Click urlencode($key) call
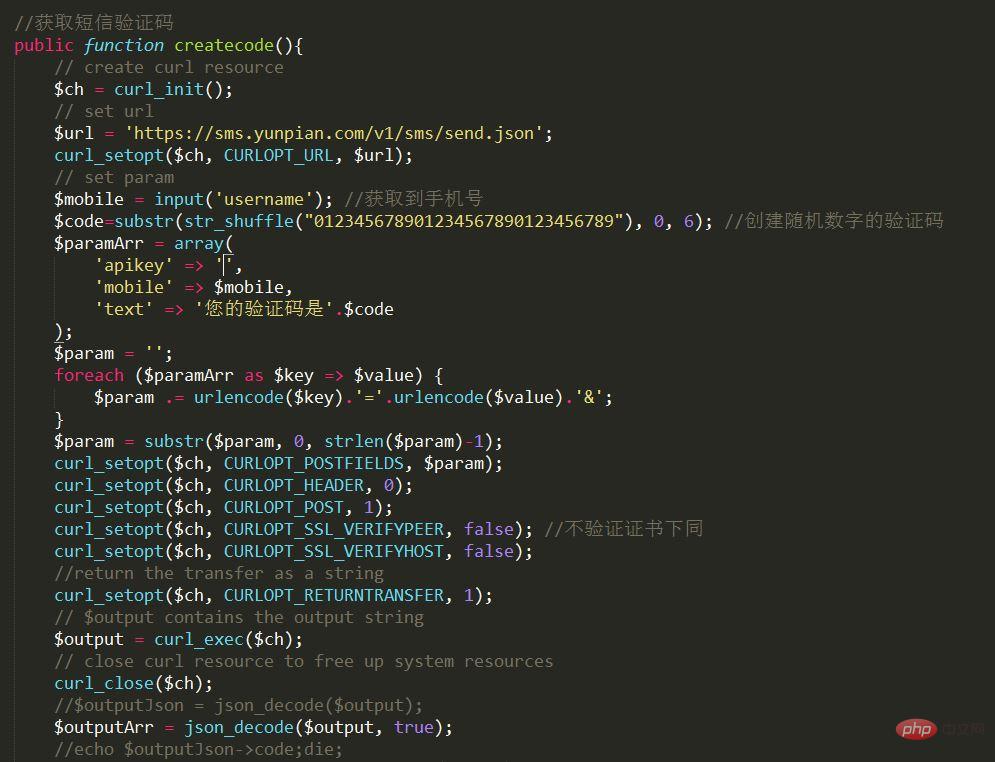 pyautogui.click(x=268, y=397)
